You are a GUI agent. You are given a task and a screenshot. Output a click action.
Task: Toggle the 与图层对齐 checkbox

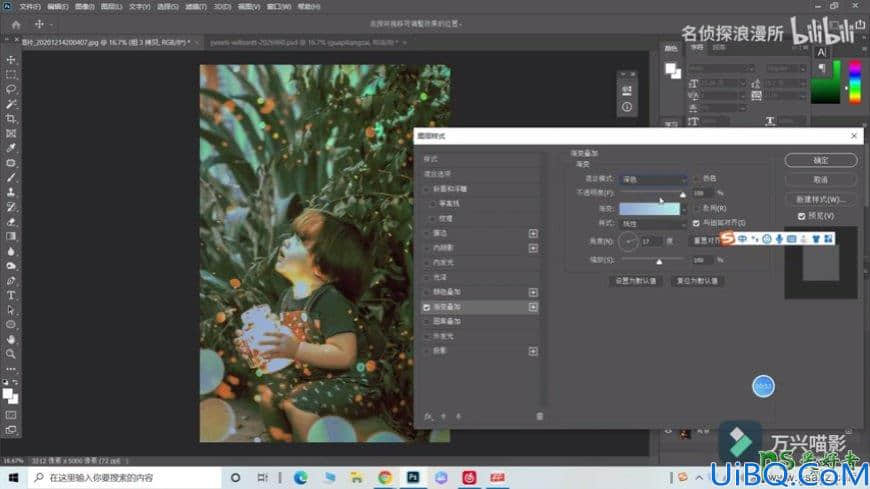coord(696,223)
